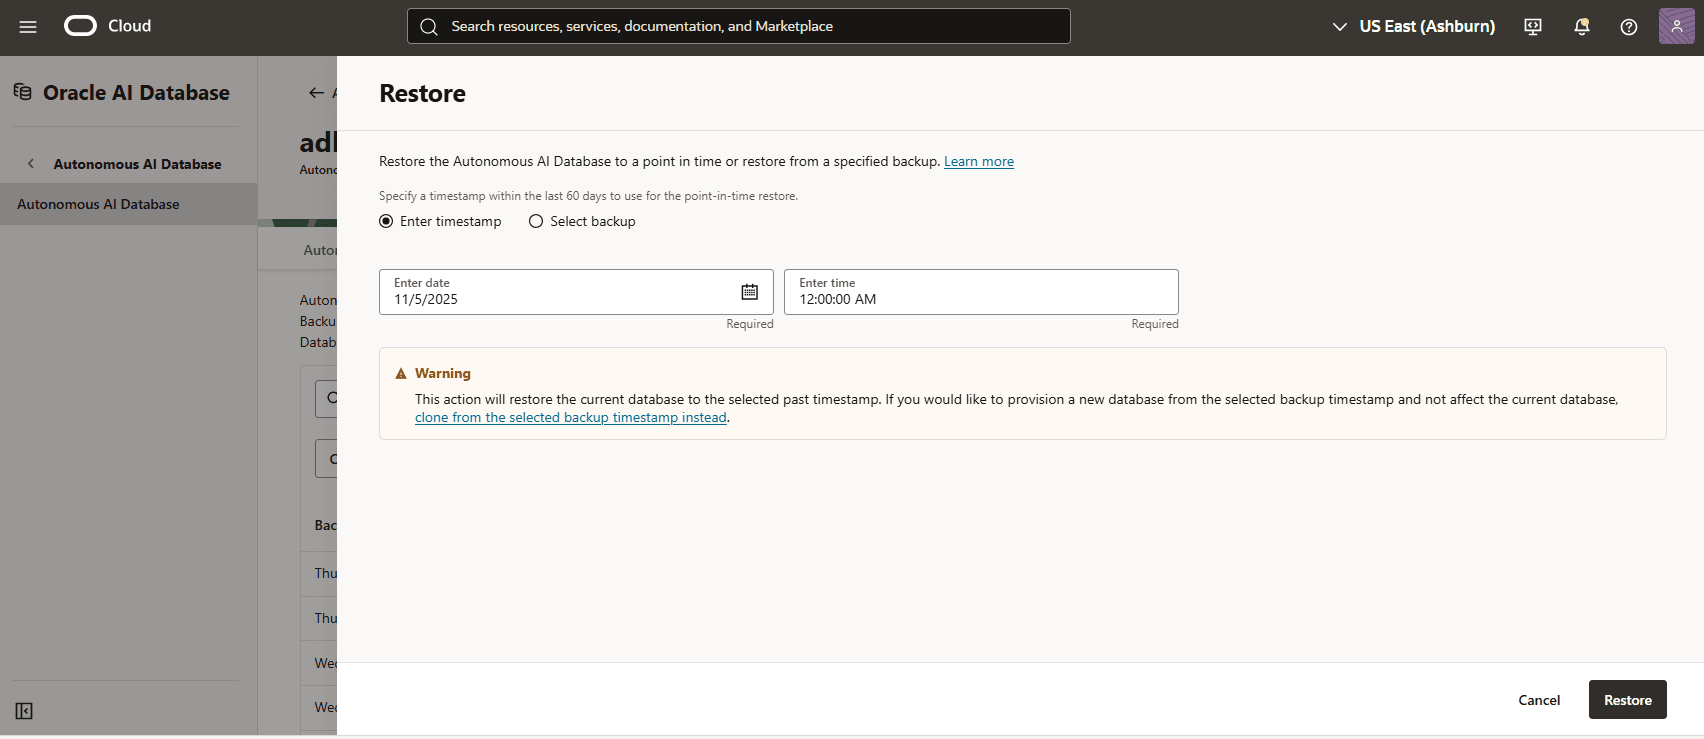Click the warning triangle icon
1704x739 pixels.
pos(401,374)
